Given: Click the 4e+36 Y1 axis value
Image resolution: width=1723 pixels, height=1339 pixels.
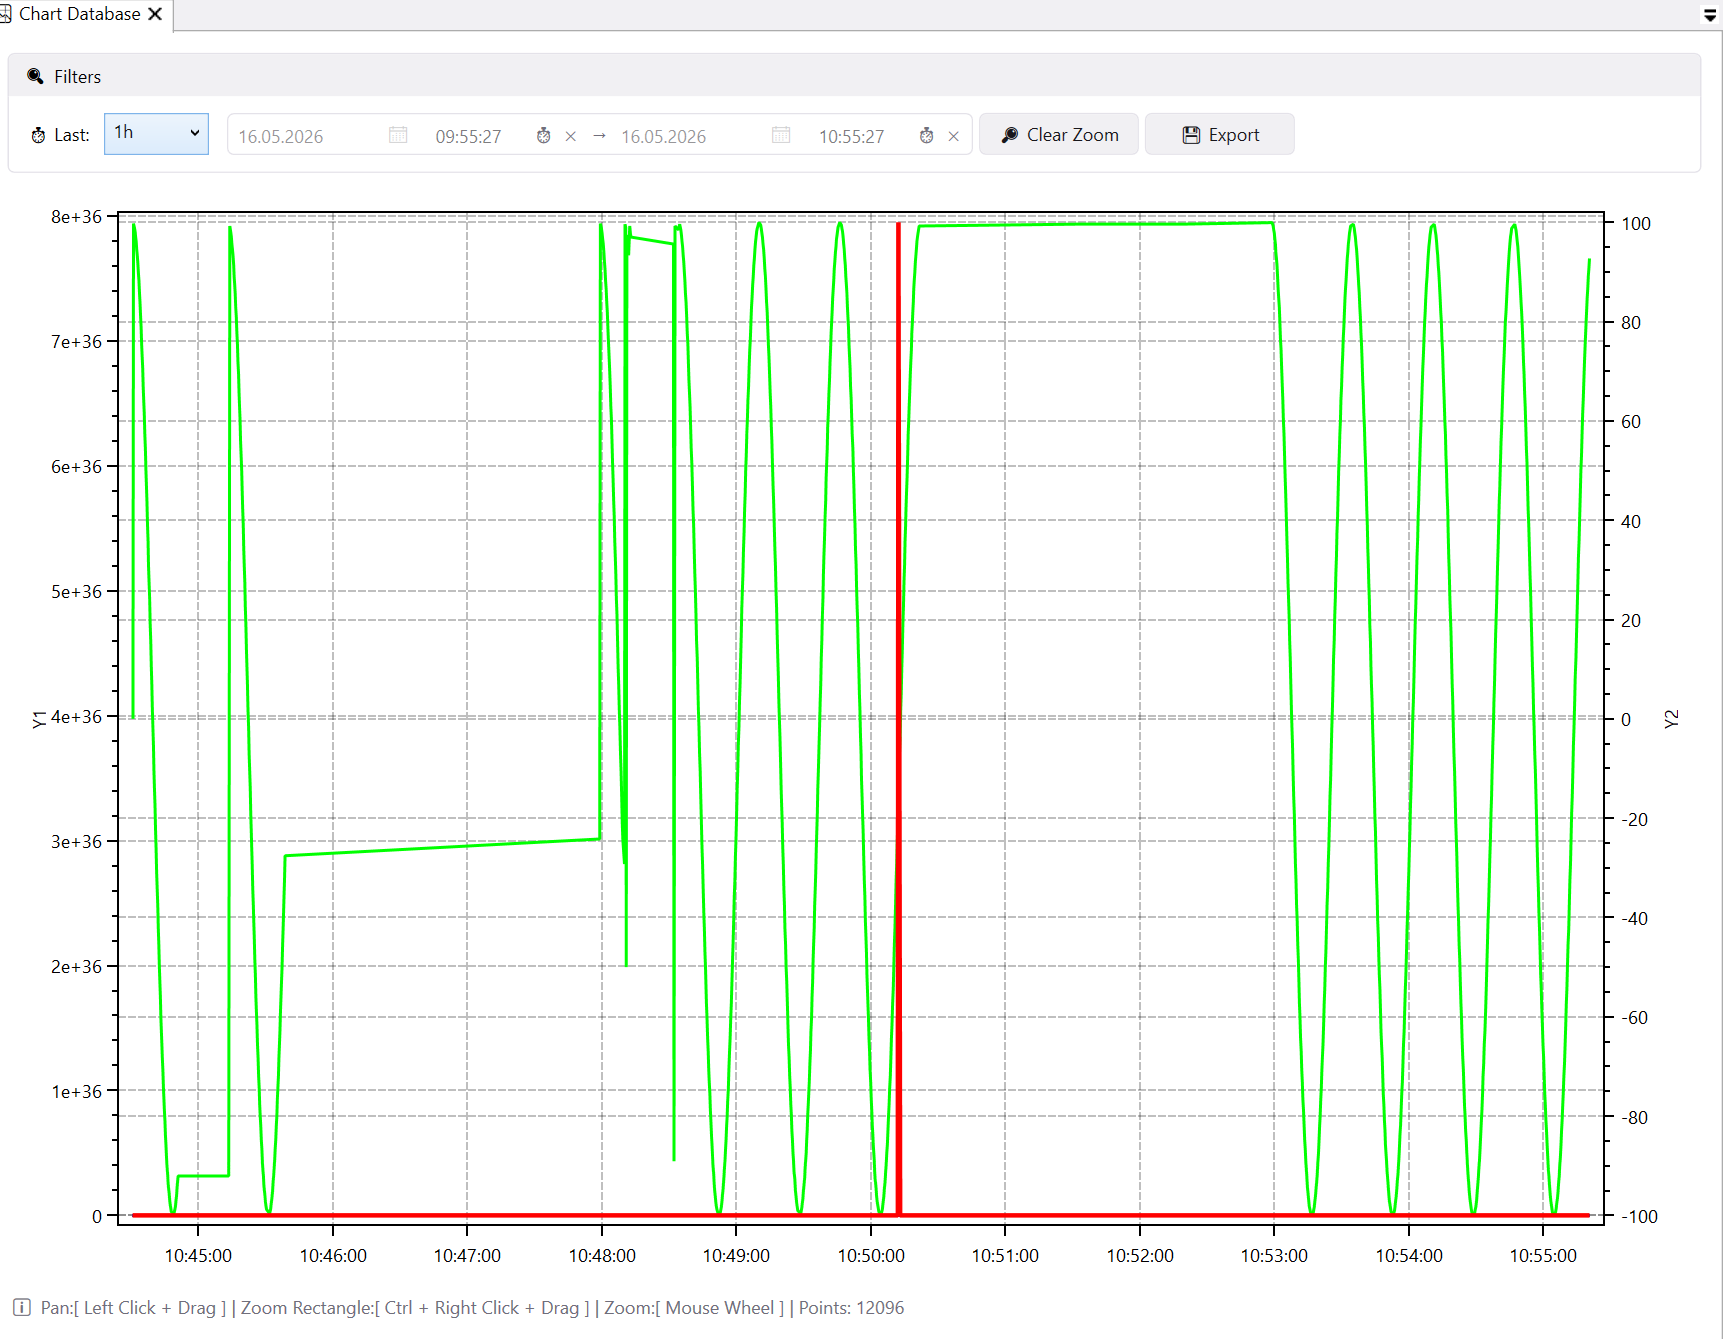Looking at the screenshot, I should (77, 717).
